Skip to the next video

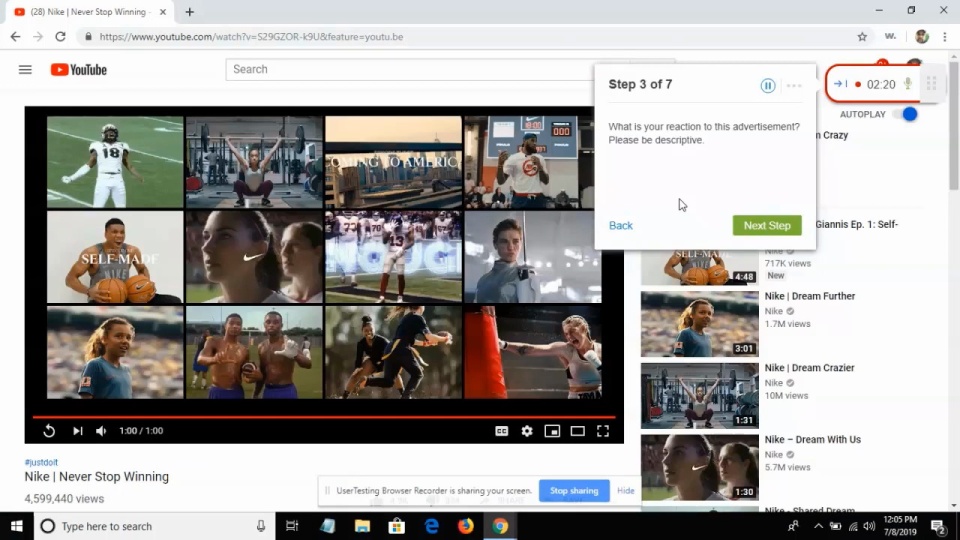point(77,431)
